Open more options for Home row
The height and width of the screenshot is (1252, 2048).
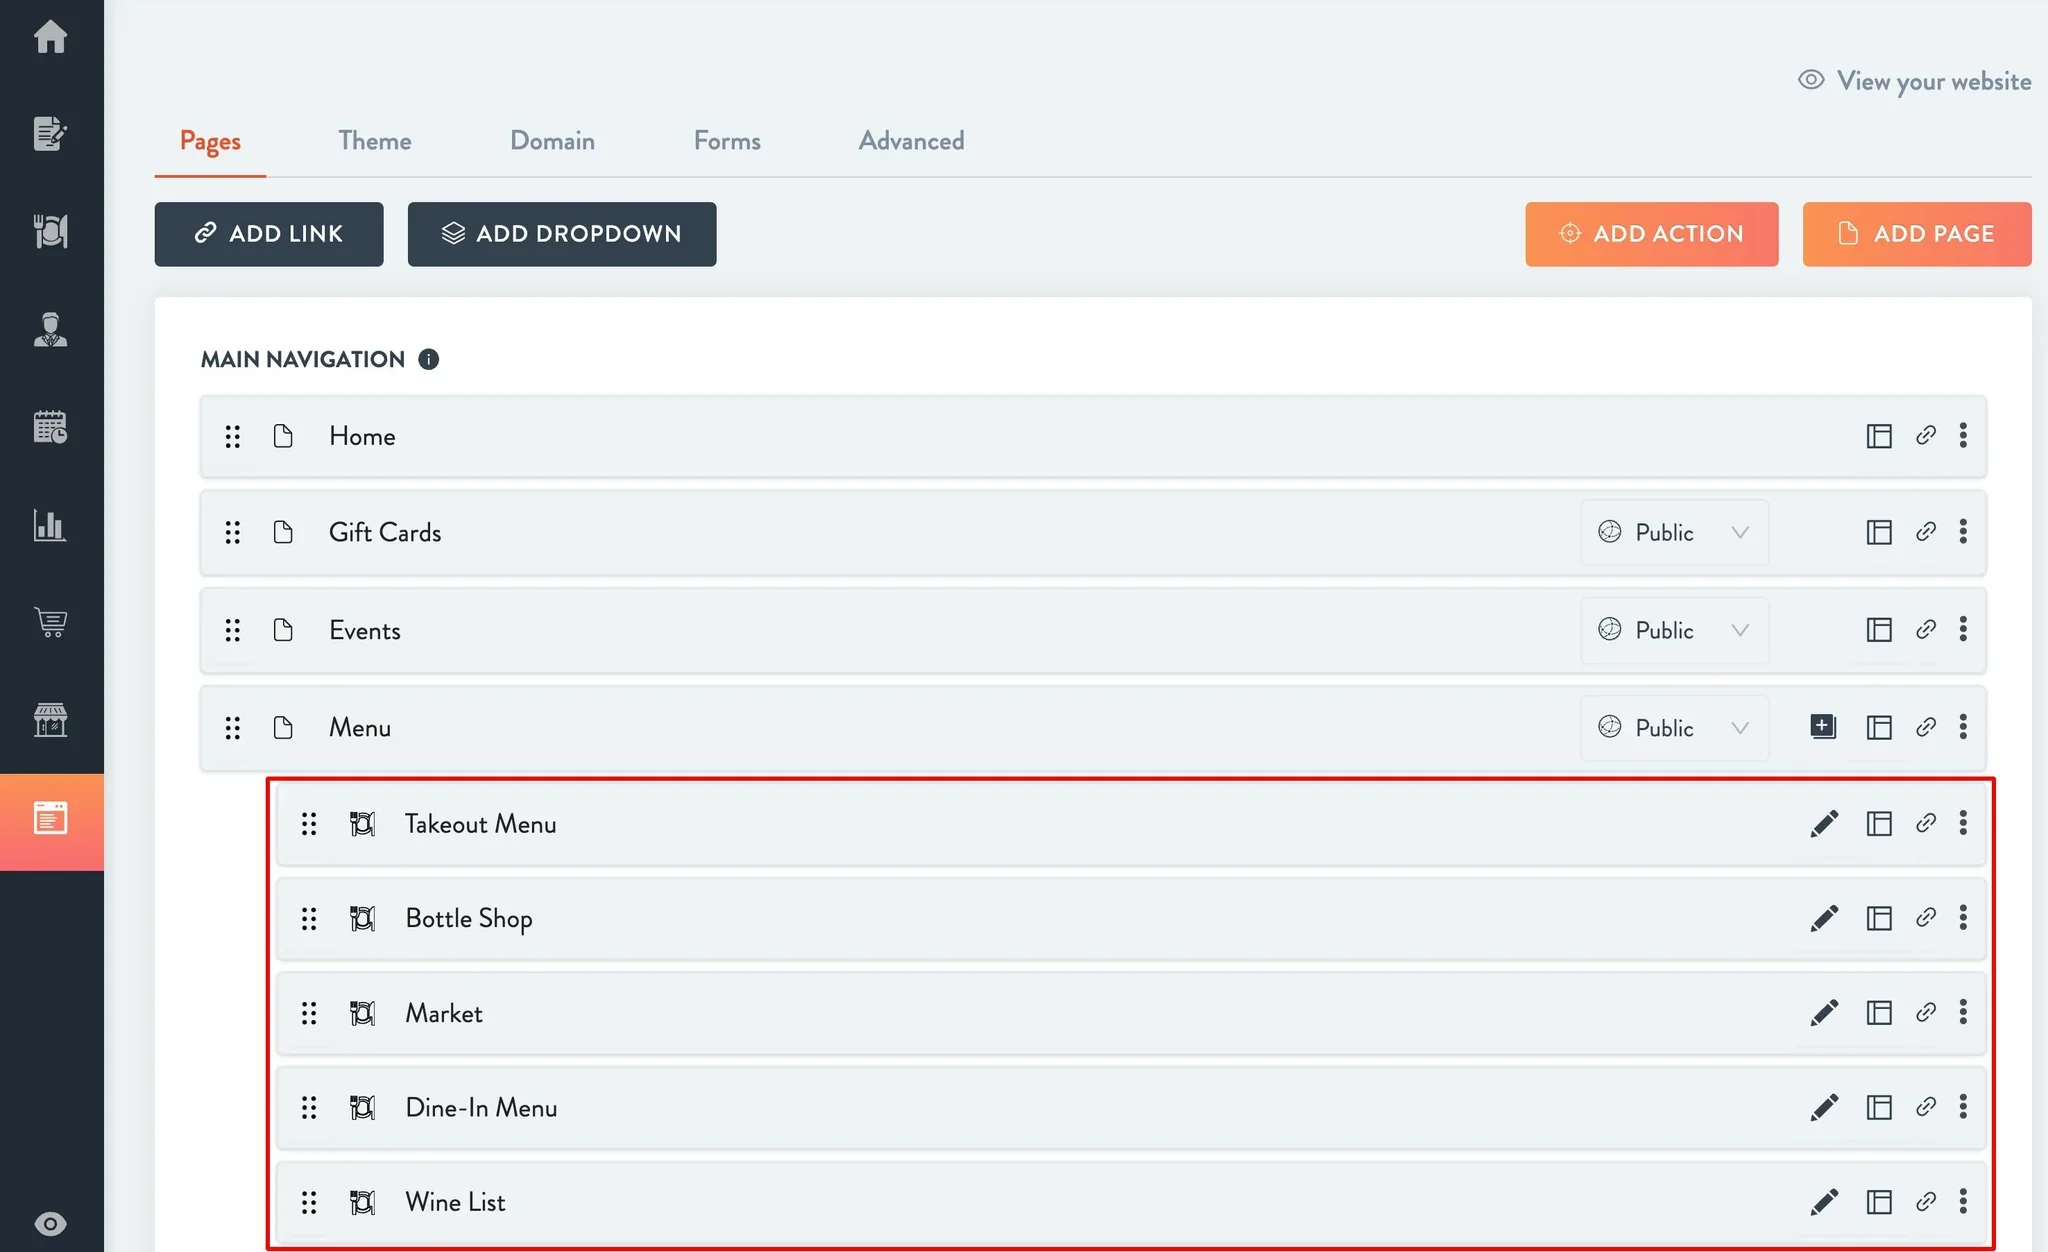pyautogui.click(x=1963, y=435)
